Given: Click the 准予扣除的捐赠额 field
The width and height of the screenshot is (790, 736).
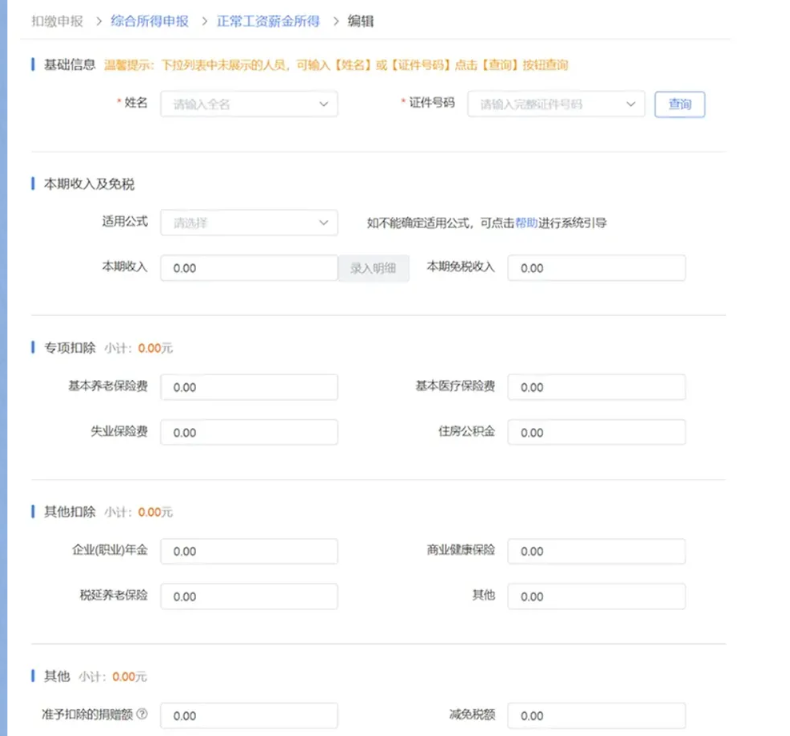Looking at the screenshot, I should click(x=249, y=715).
